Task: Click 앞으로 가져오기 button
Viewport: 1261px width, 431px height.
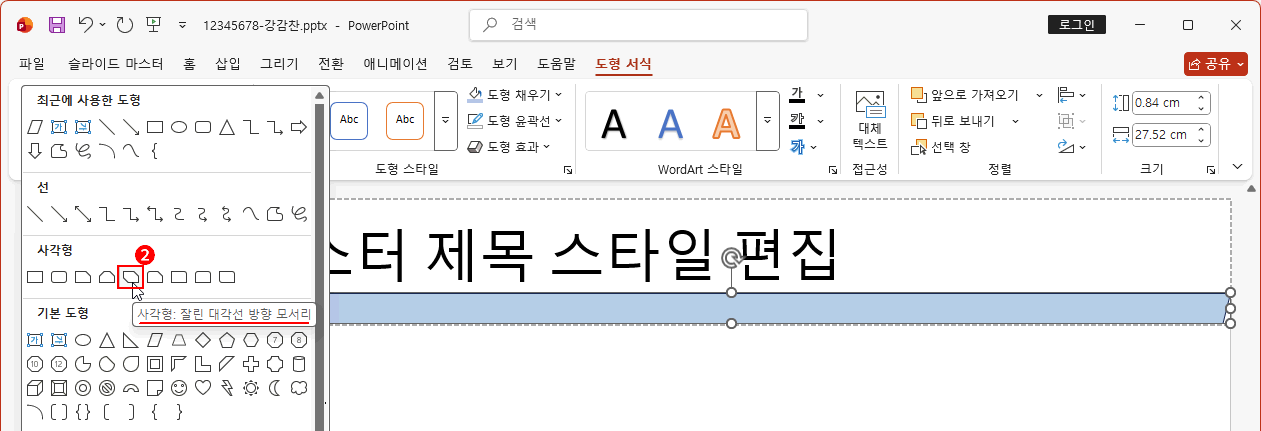Action: [x=965, y=95]
